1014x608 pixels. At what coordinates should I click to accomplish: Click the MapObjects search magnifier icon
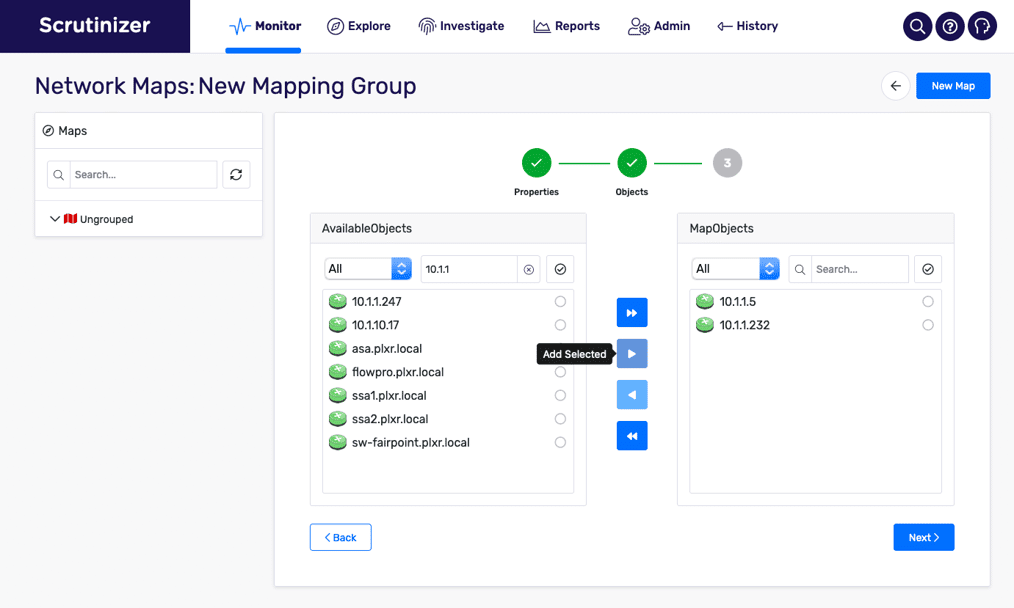click(800, 269)
